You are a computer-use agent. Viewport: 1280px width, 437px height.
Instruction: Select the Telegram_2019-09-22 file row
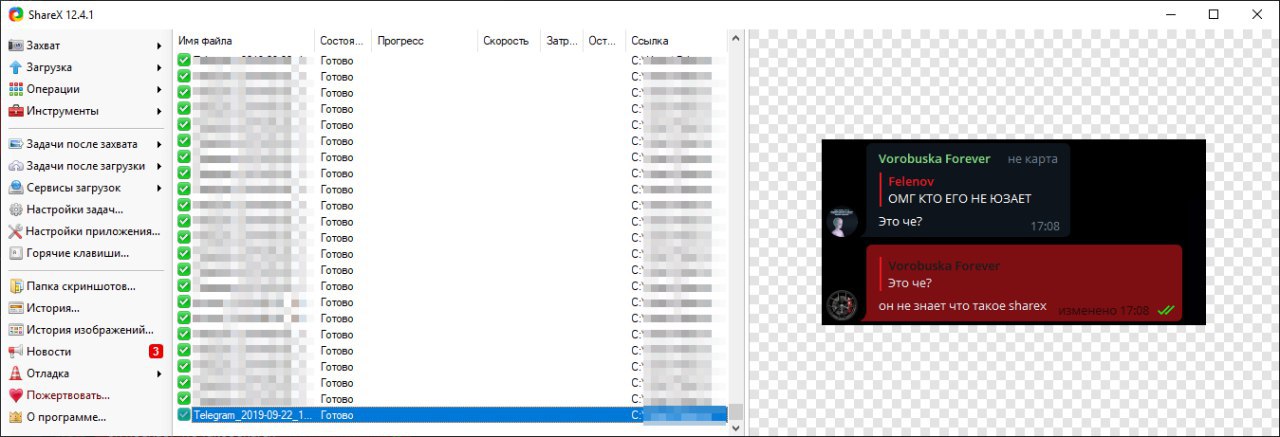coord(451,414)
